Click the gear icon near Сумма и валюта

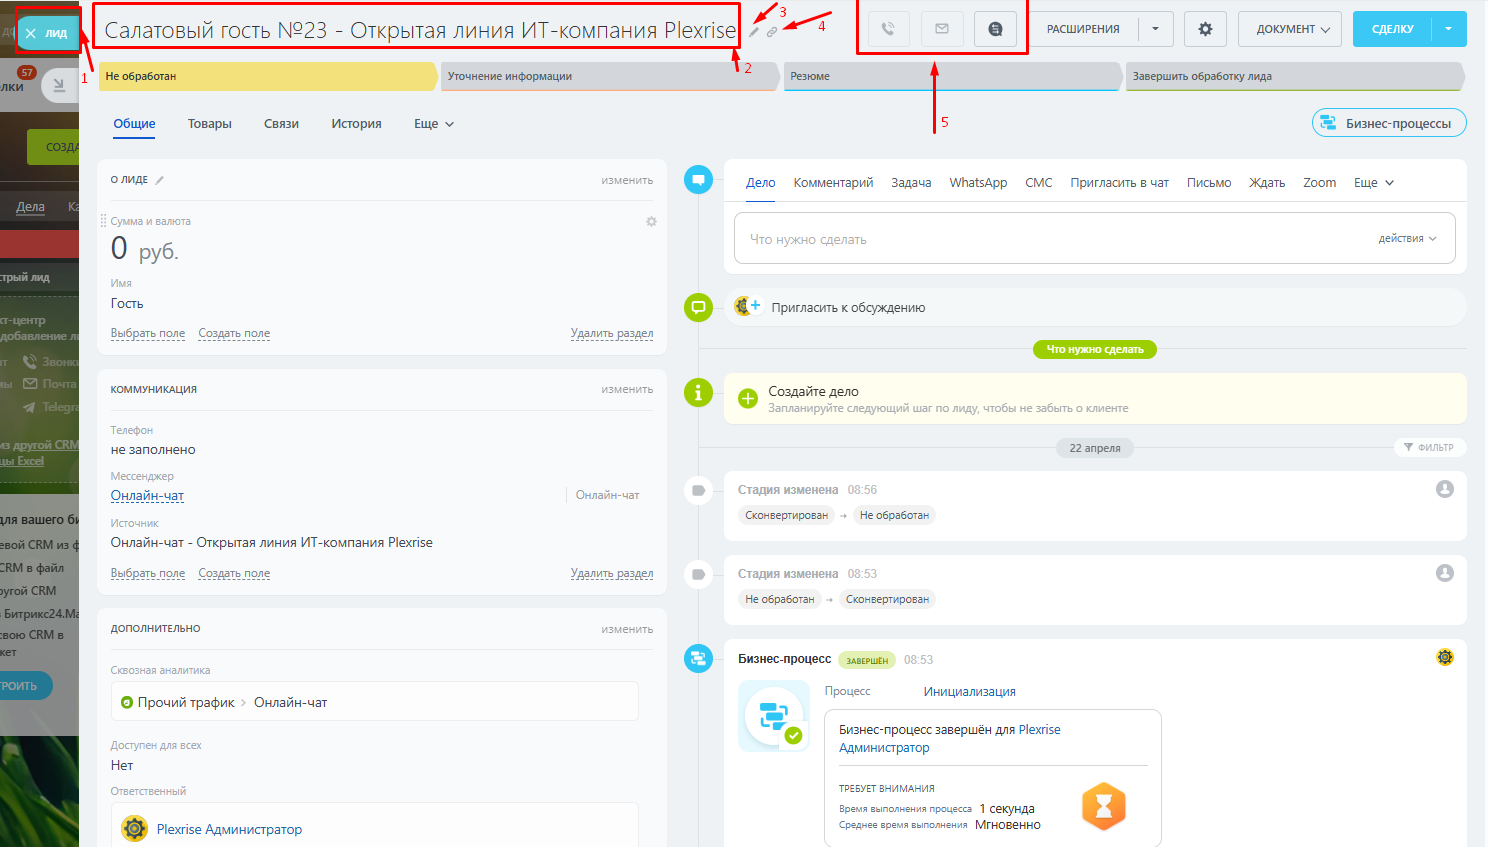[651, 222]
